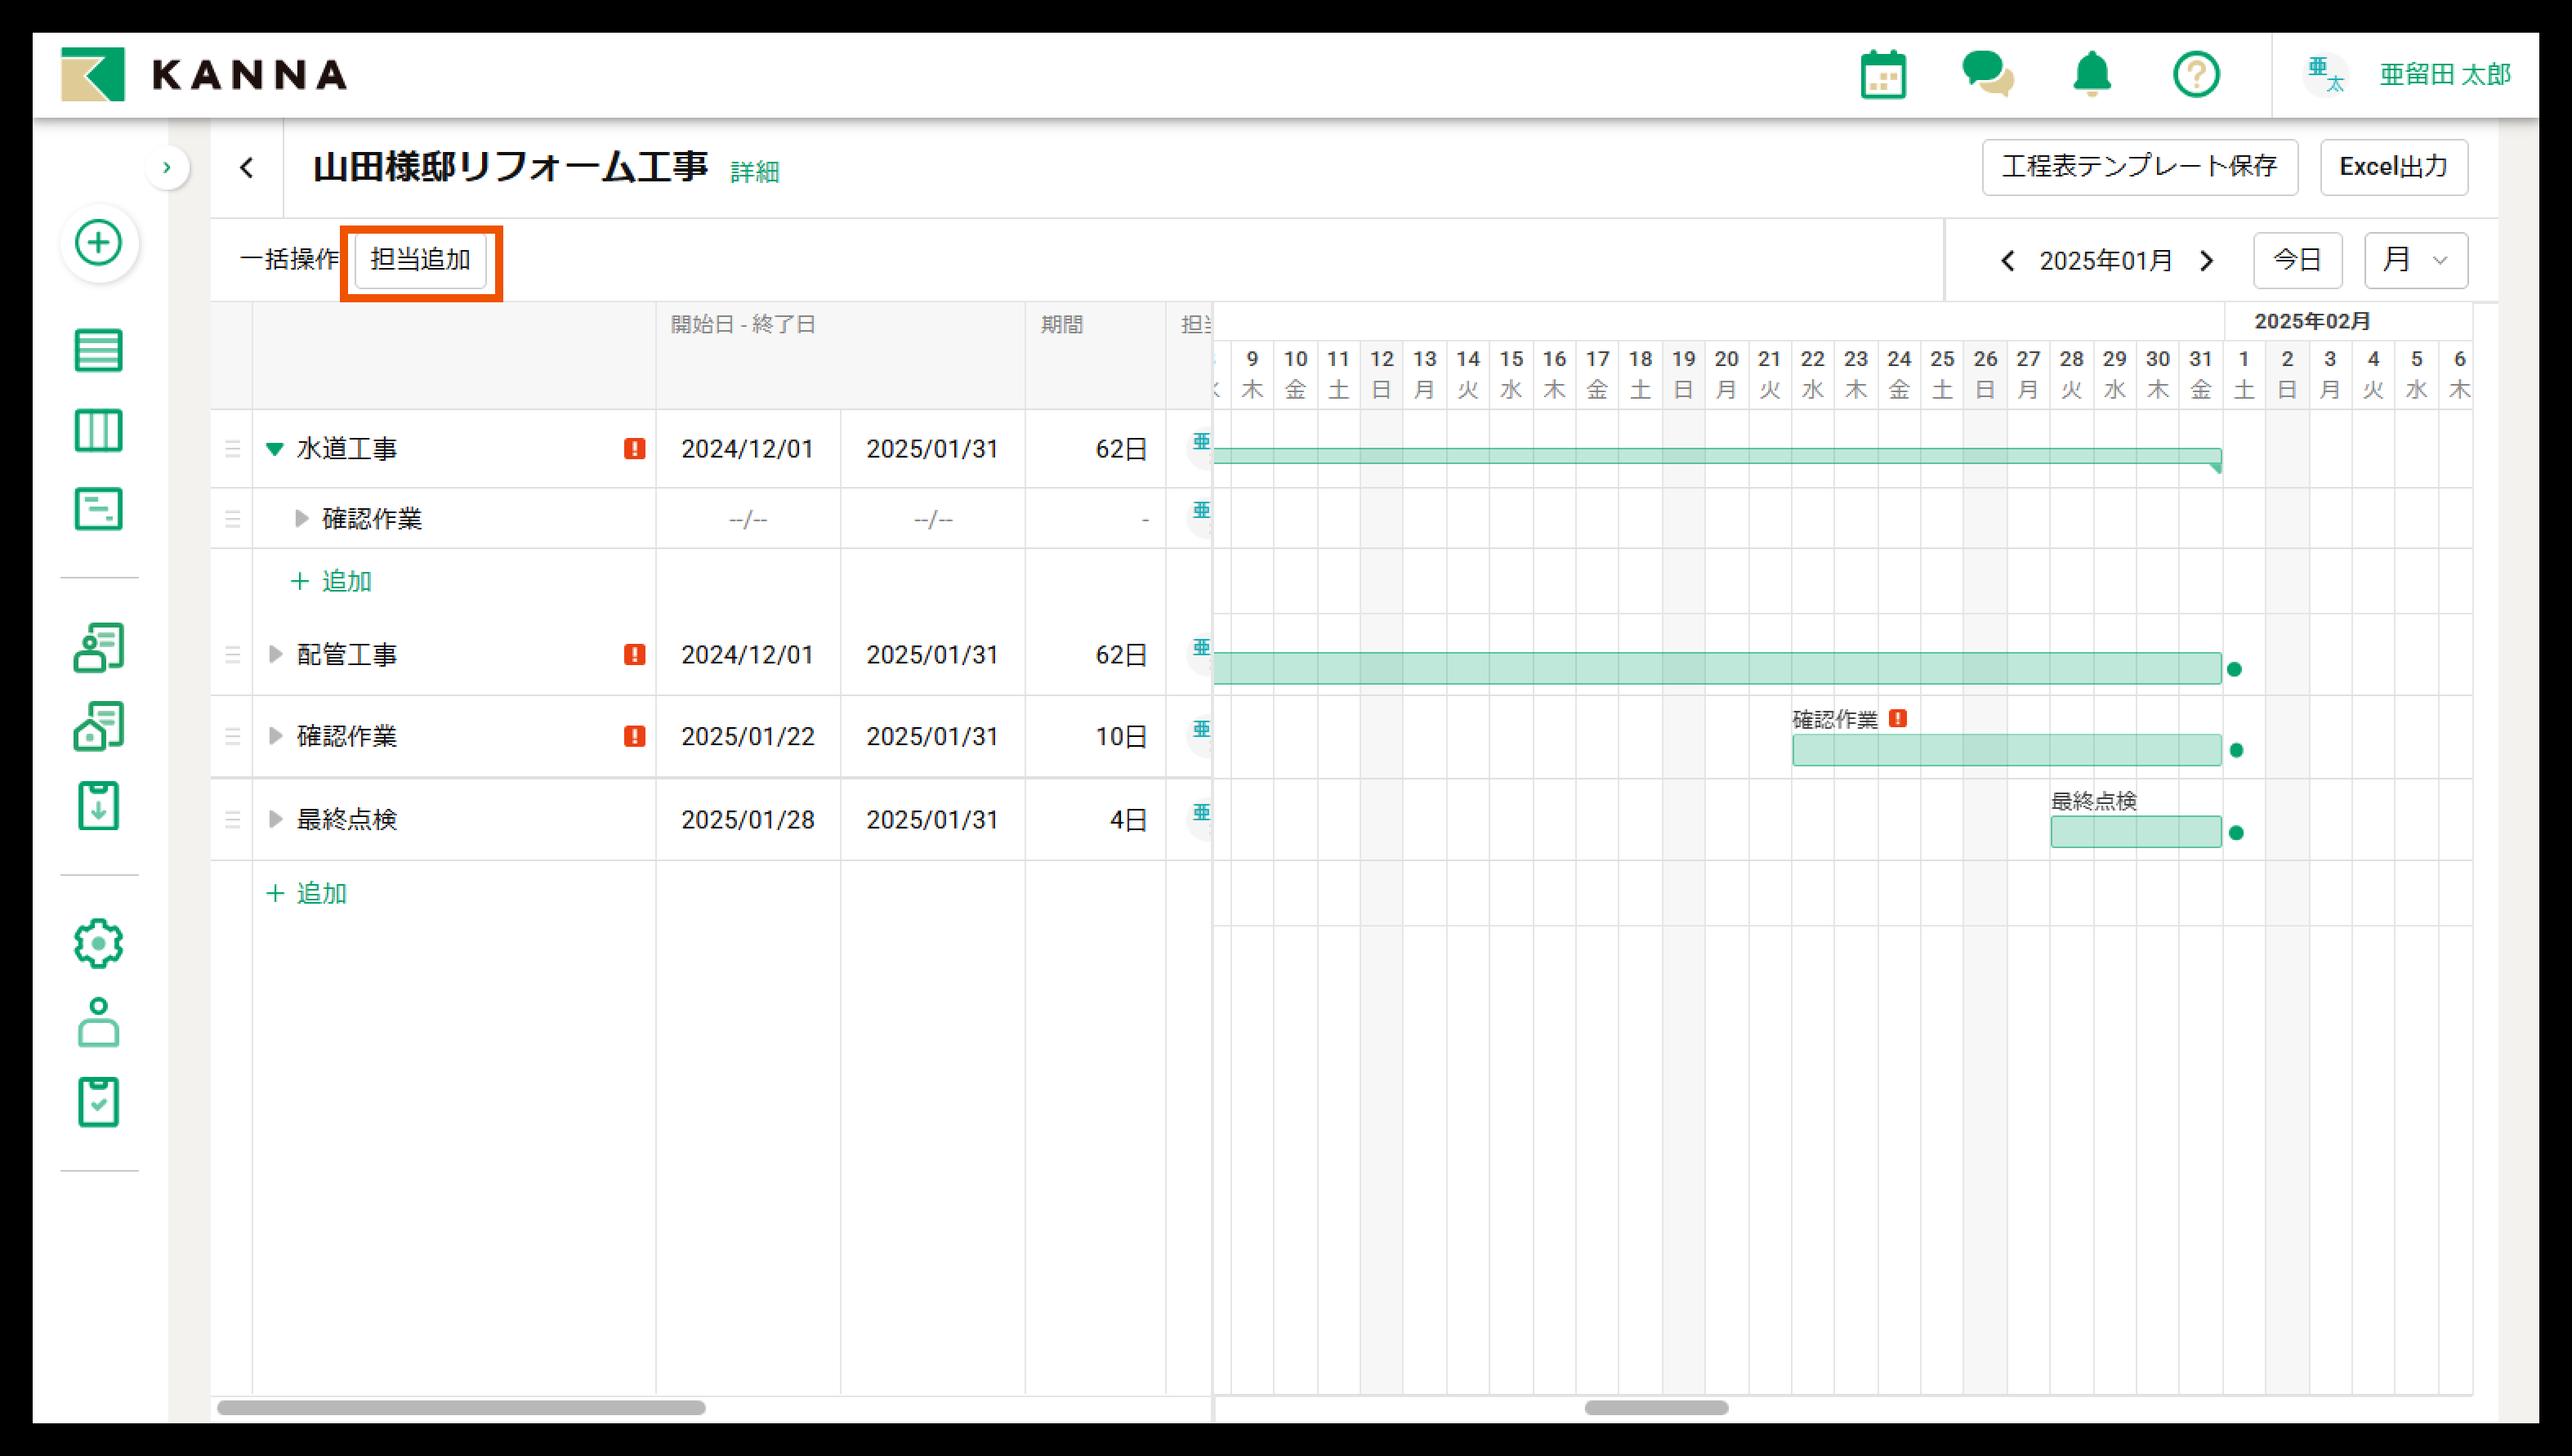2572x1456 pixels.
Task: Open the chat messages icon
Action: 1987,75
